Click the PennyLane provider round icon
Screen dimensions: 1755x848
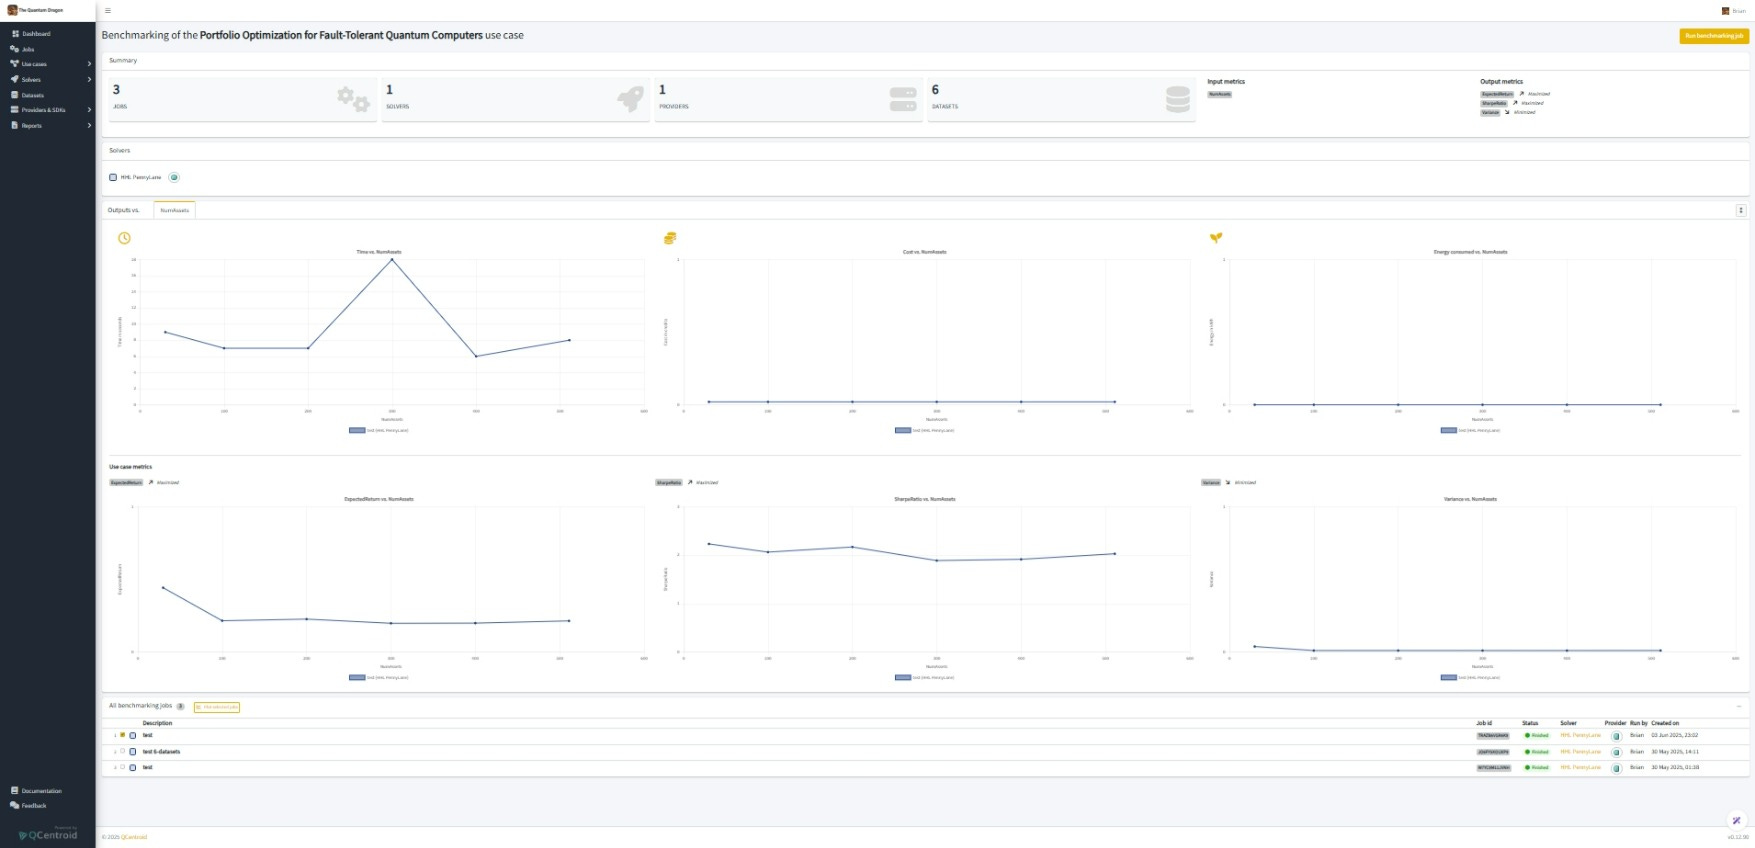coord(174,177)
